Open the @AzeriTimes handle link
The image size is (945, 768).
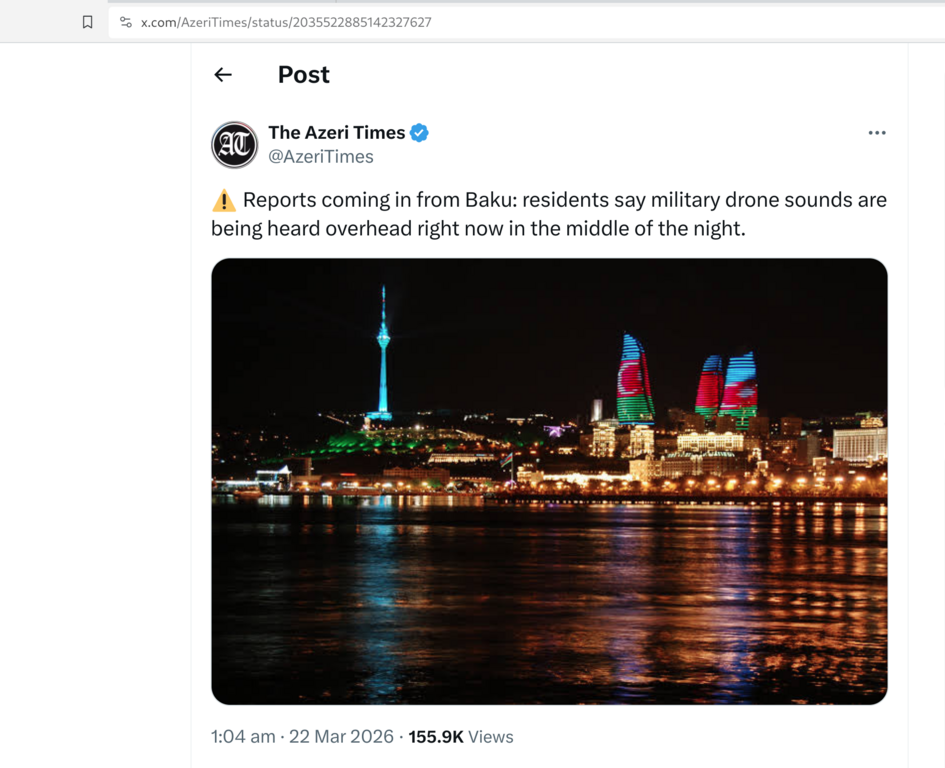click(x=321, y=156)
